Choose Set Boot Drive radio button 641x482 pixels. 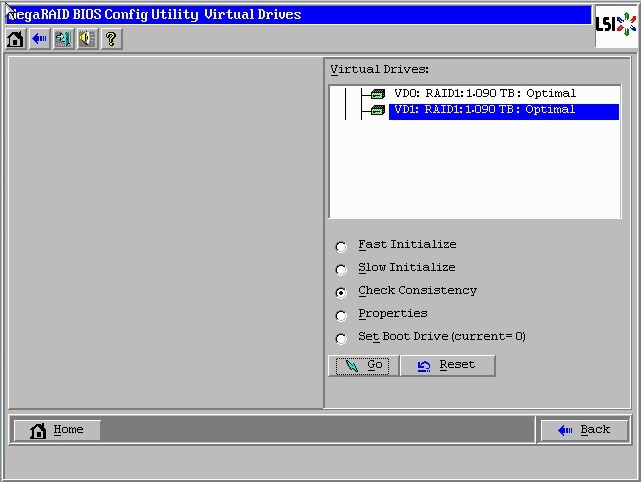tap(342, 338)
